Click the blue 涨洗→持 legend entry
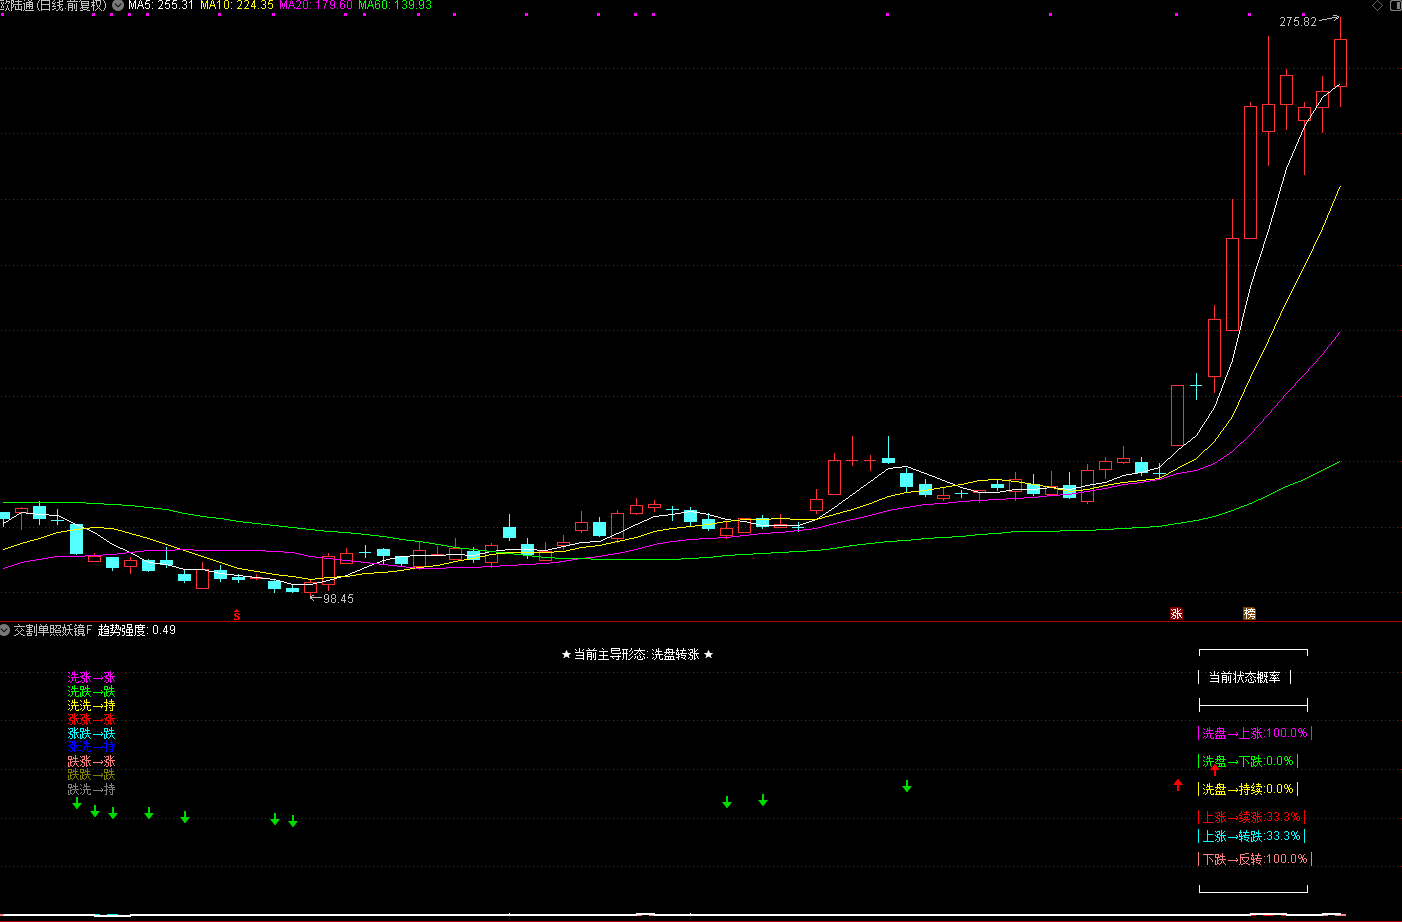This screenshot has width=1402, height=922. [x=91, y=747]
